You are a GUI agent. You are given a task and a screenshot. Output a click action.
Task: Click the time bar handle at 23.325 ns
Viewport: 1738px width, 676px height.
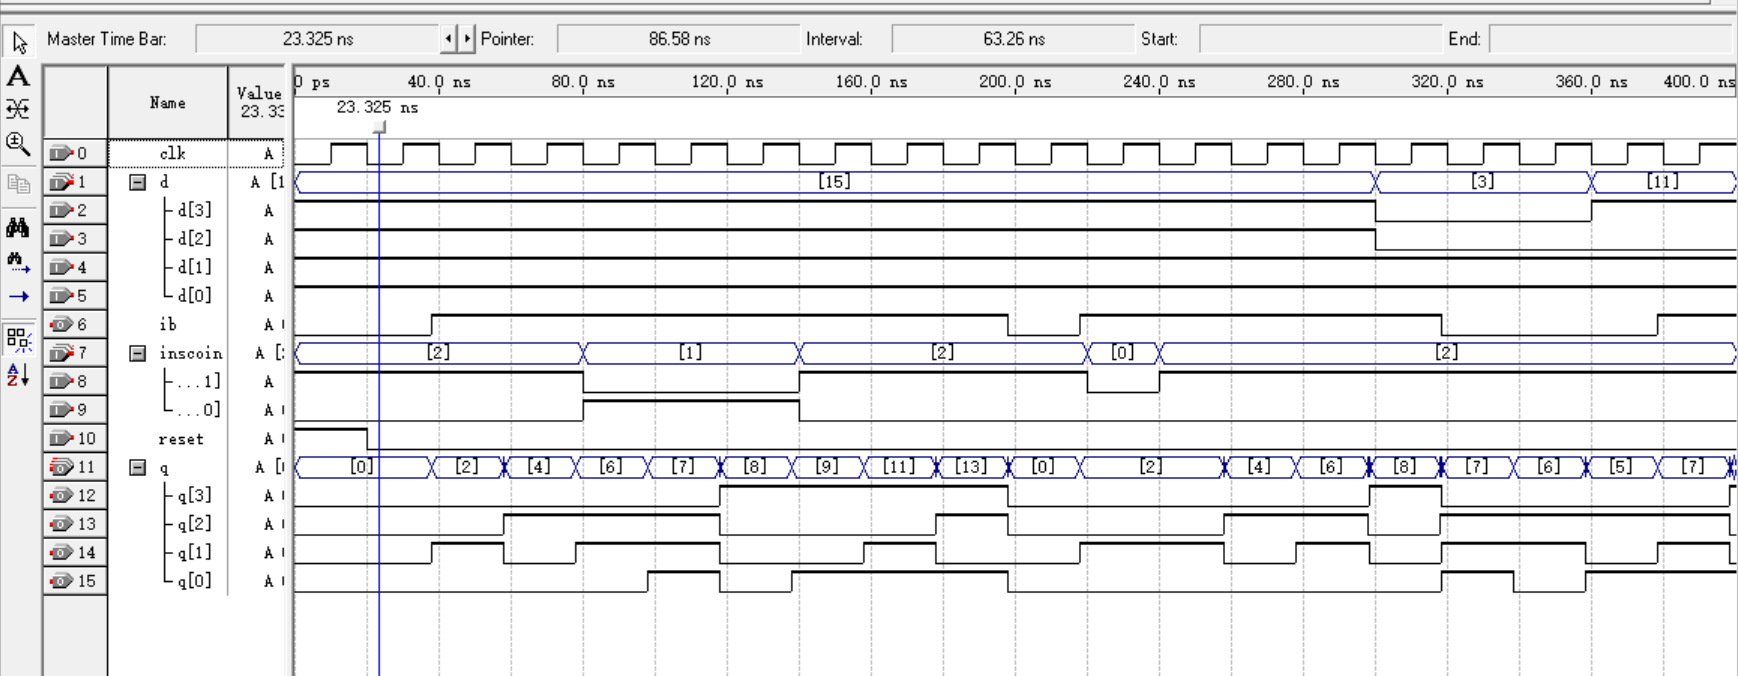pyautogui.click(x=379, y=127)
